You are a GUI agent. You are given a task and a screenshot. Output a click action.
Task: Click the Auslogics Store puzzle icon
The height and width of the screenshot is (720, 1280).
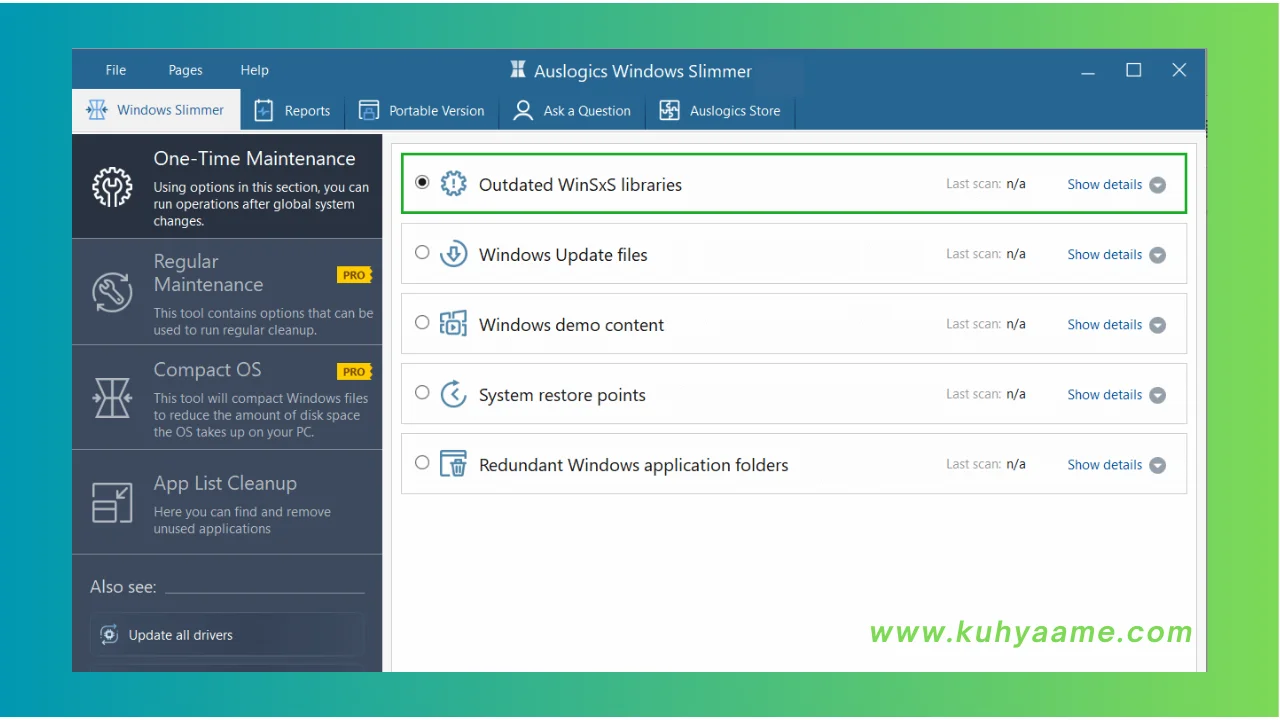click(x=670, y=110)
